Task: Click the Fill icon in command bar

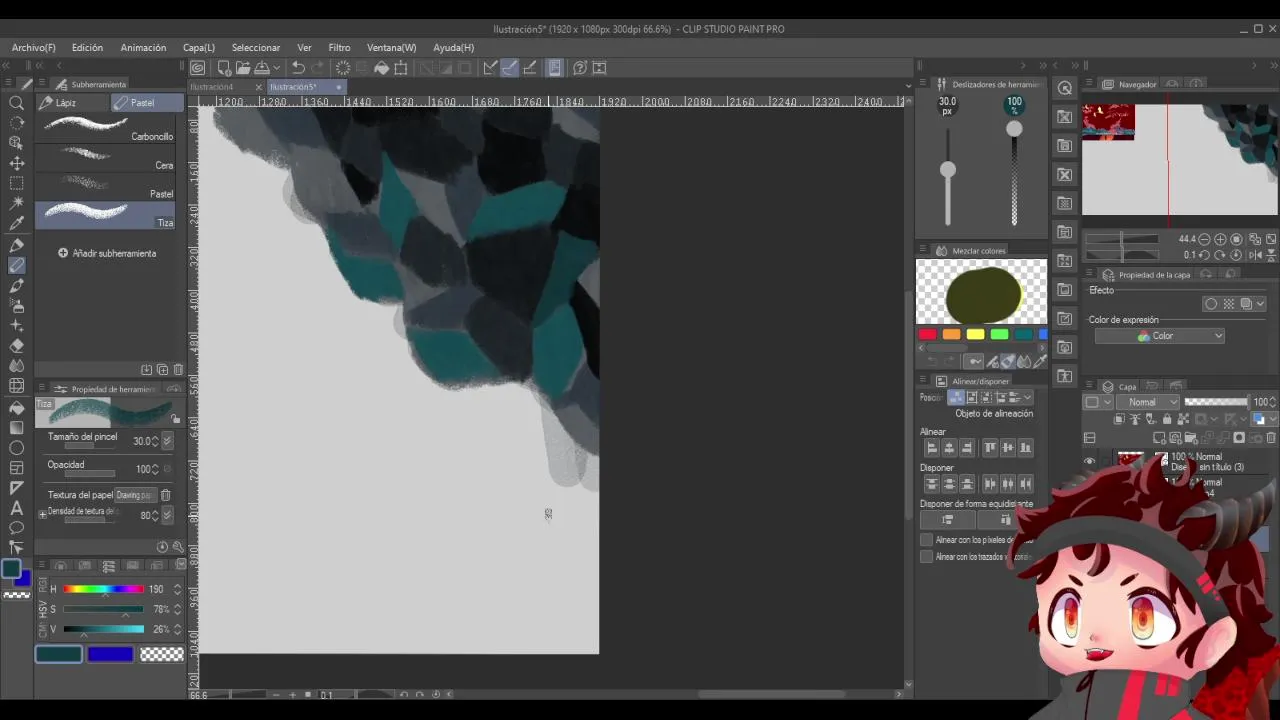Action: tap(381, 68)
